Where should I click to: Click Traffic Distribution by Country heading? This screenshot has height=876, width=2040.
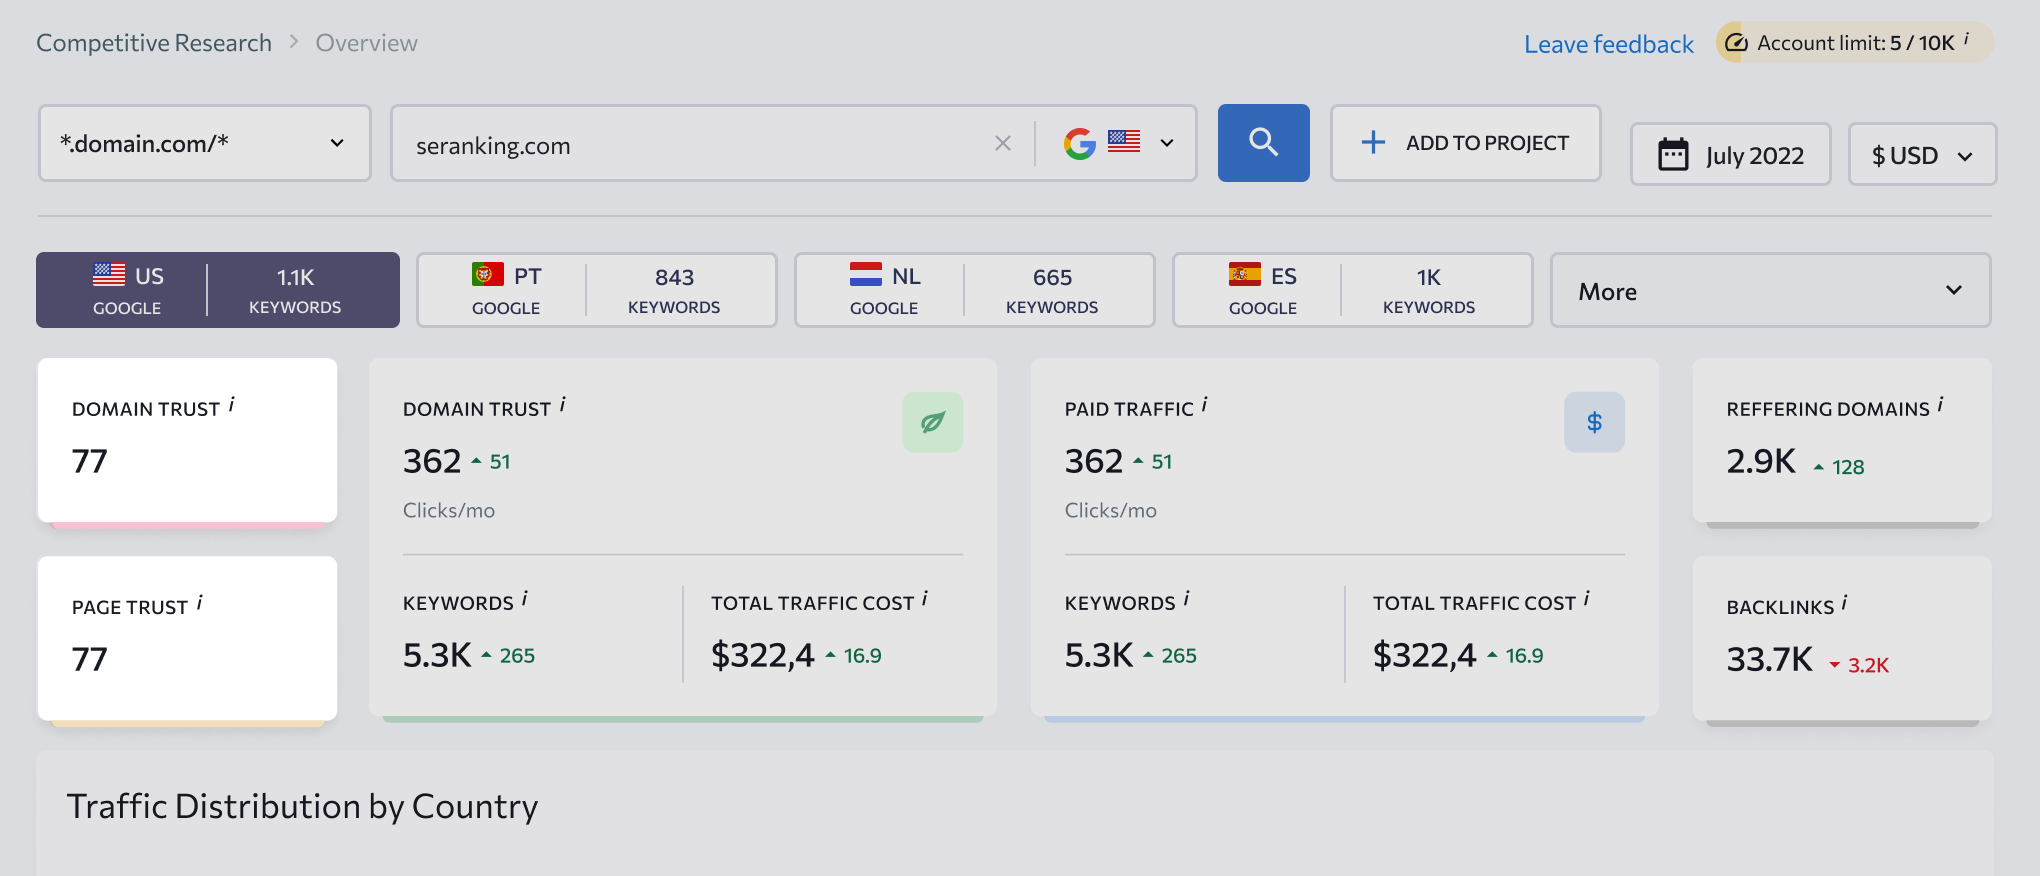pyautogui.click(x=302, y=806)
